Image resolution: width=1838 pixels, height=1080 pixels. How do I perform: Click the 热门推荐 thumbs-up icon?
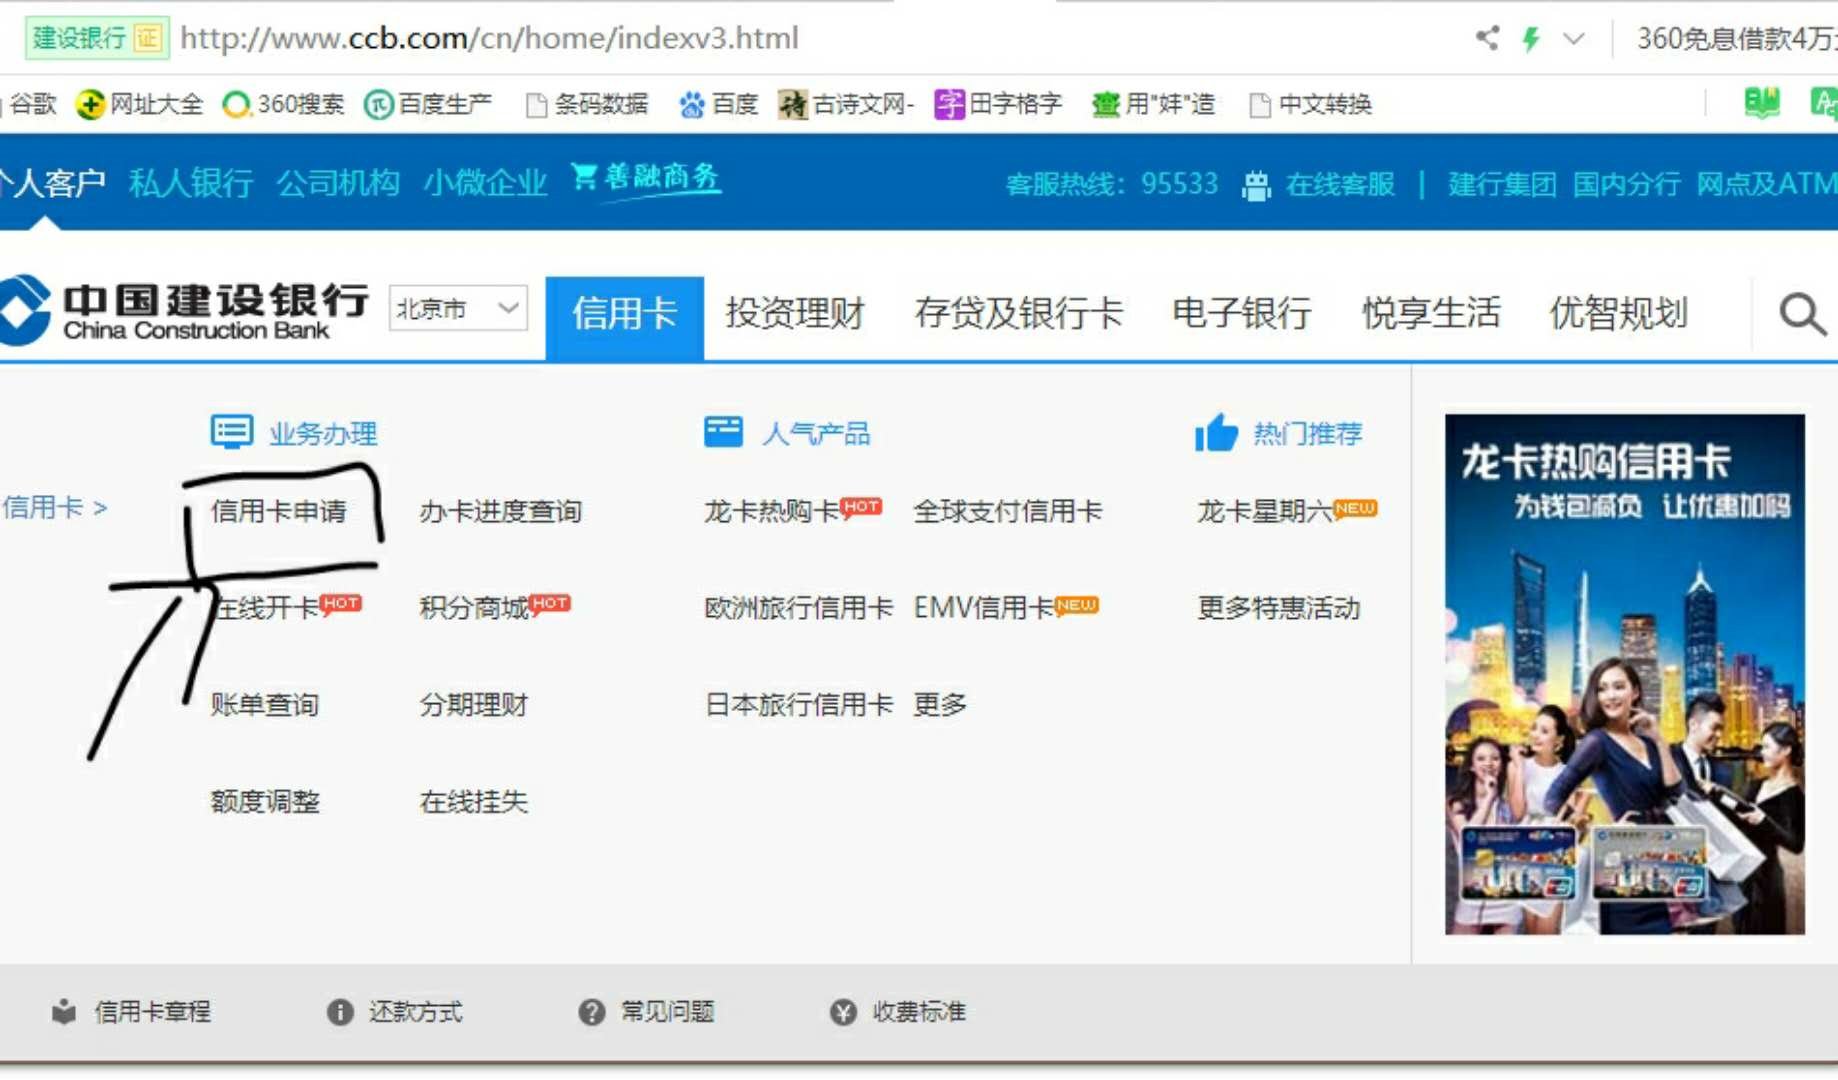pos(1214,432)
